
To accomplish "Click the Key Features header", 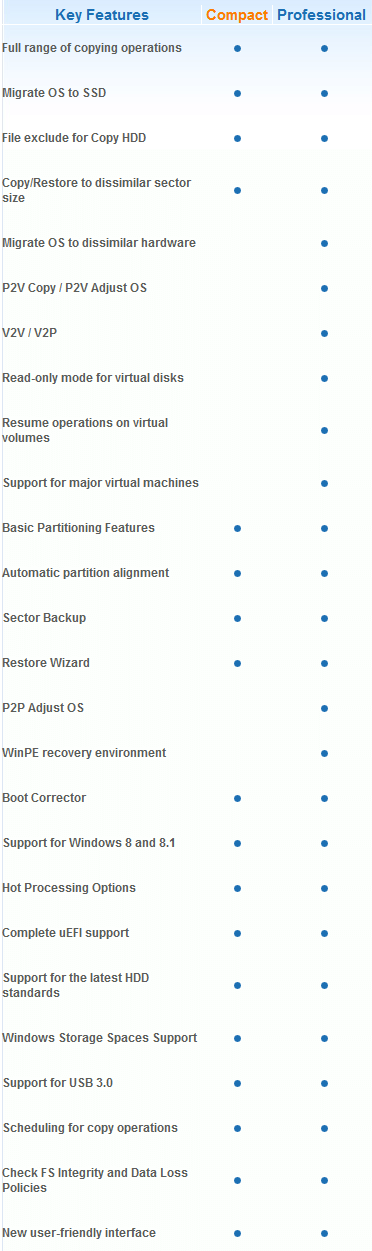I will click(102, 15).
